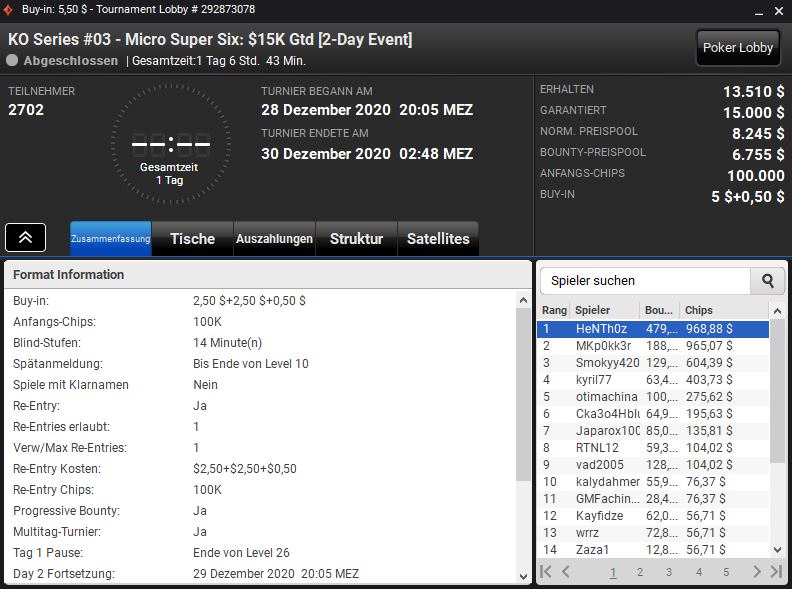Go to page 3 of player rankings
The image size is (792, 589).
[669, 572]
